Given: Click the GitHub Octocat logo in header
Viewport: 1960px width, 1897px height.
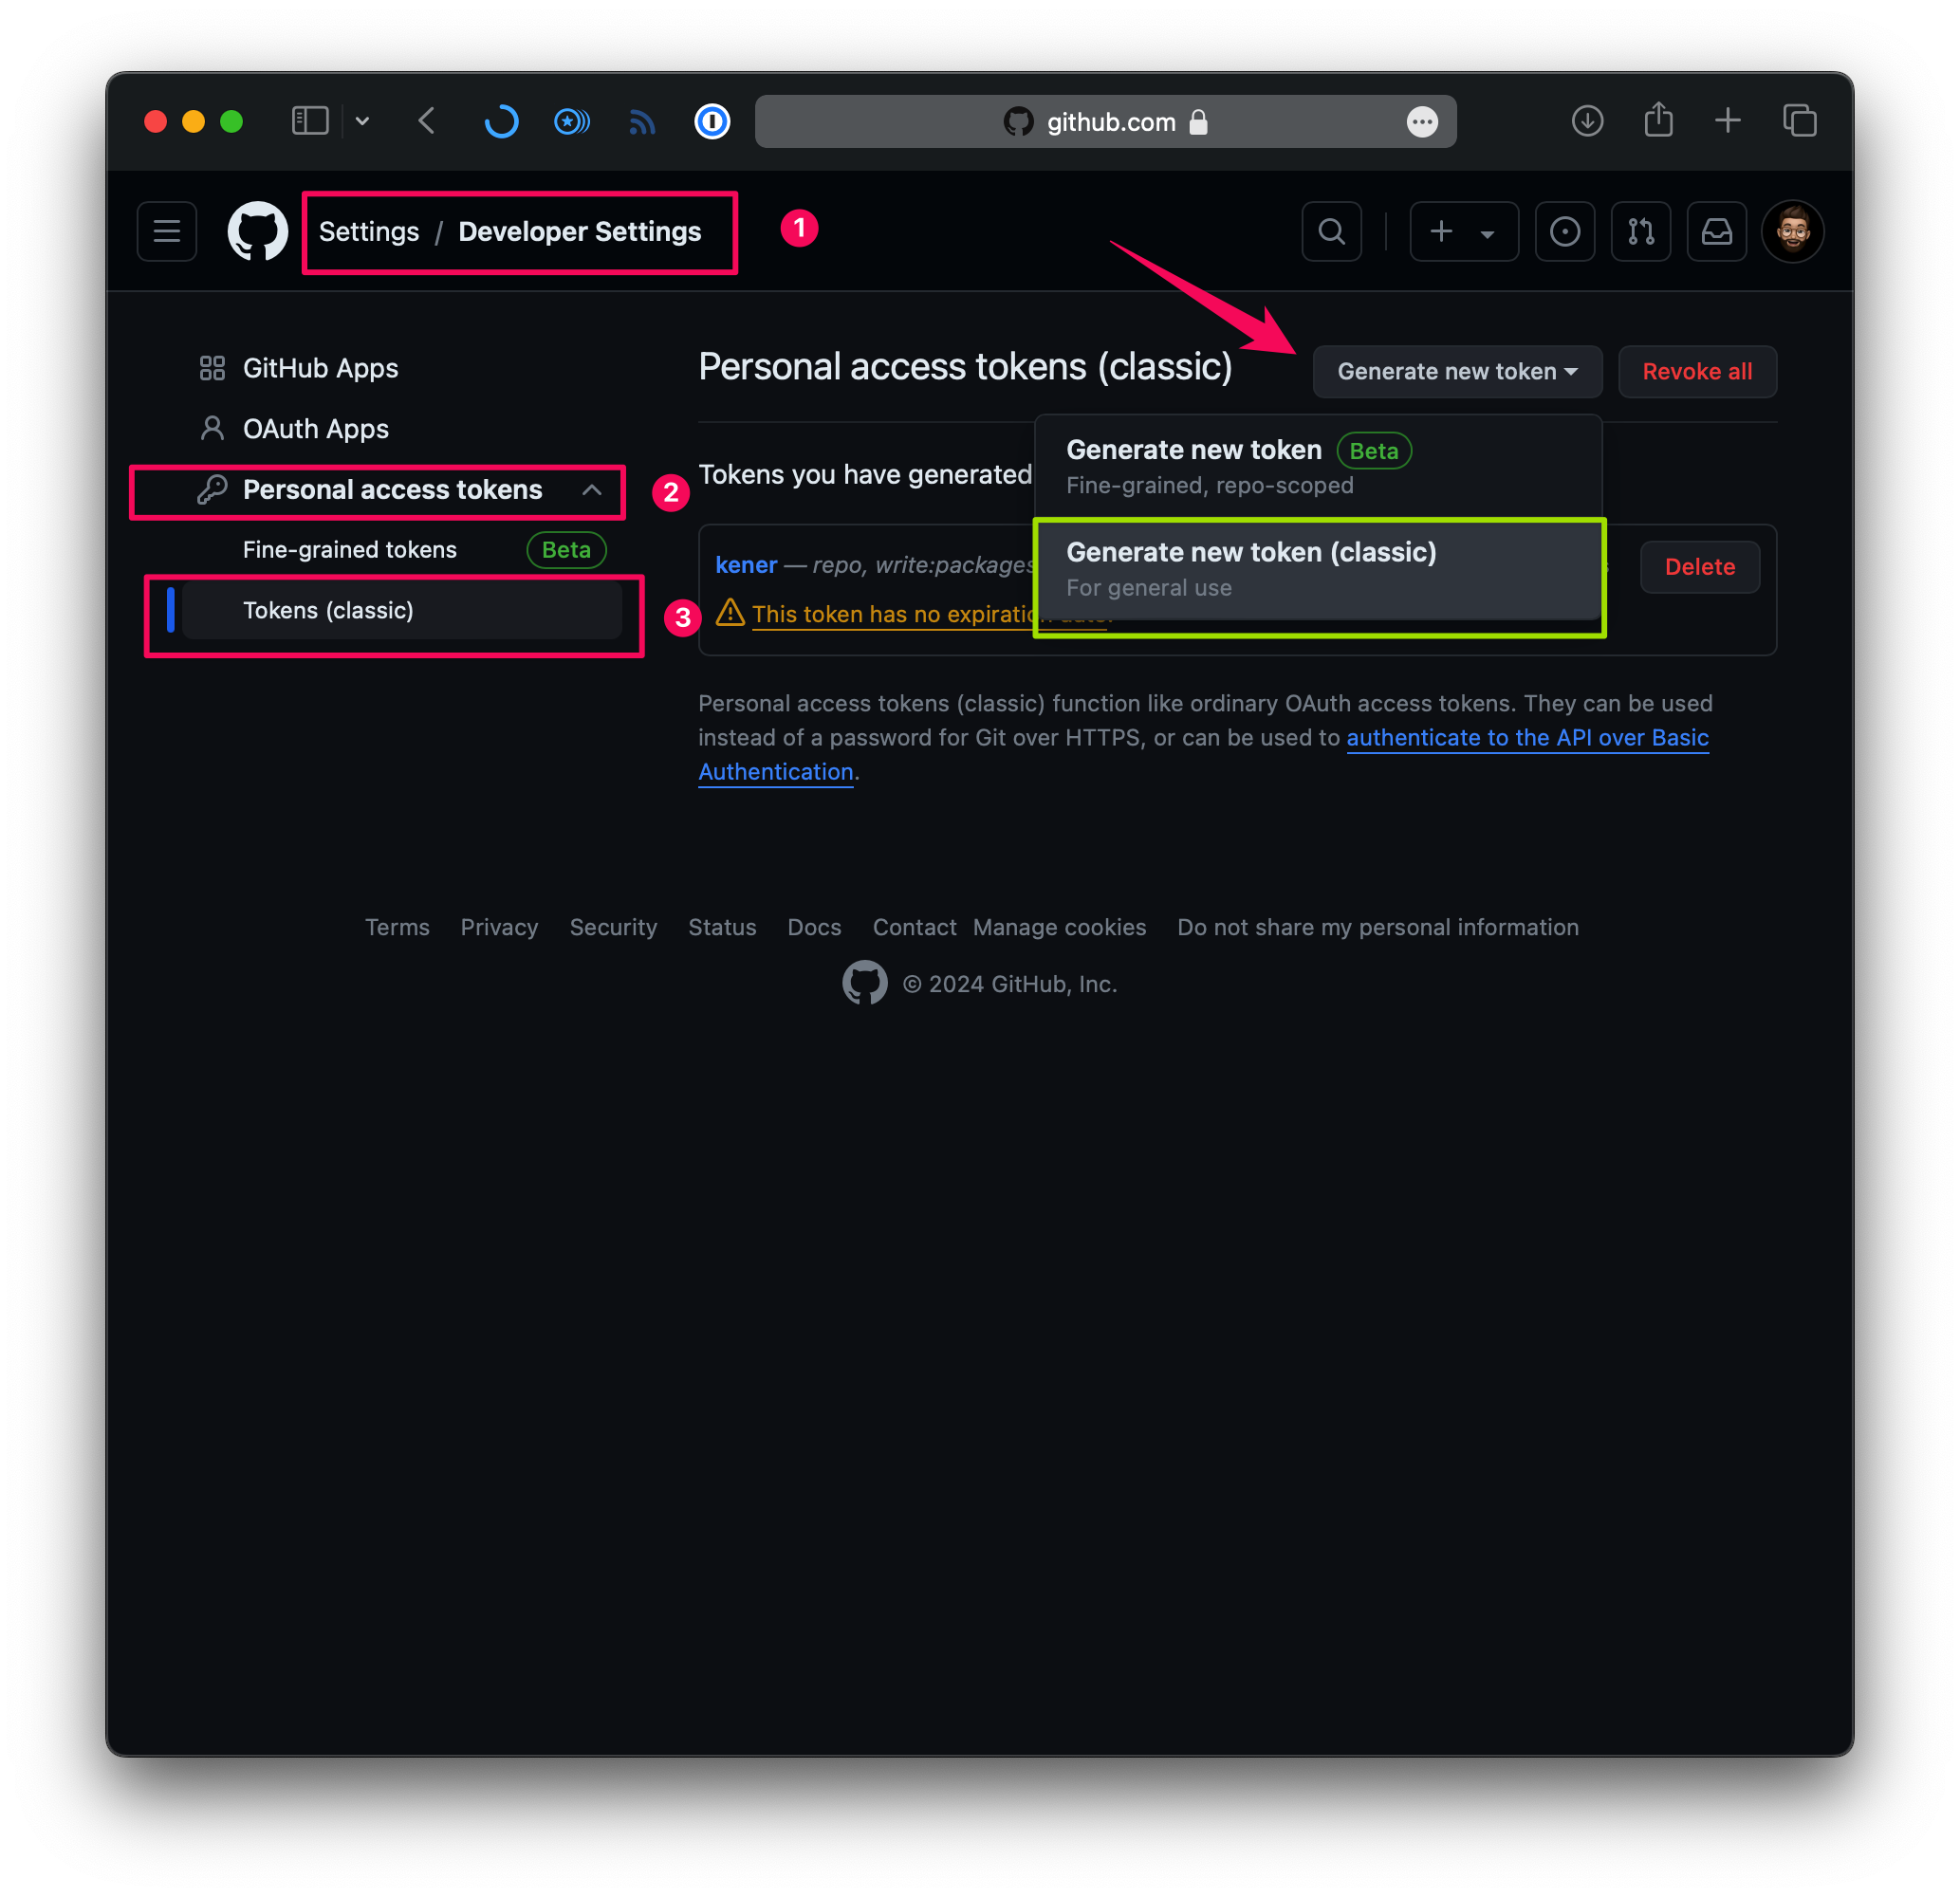Looking at the screenshot, I should coord(258,231).
